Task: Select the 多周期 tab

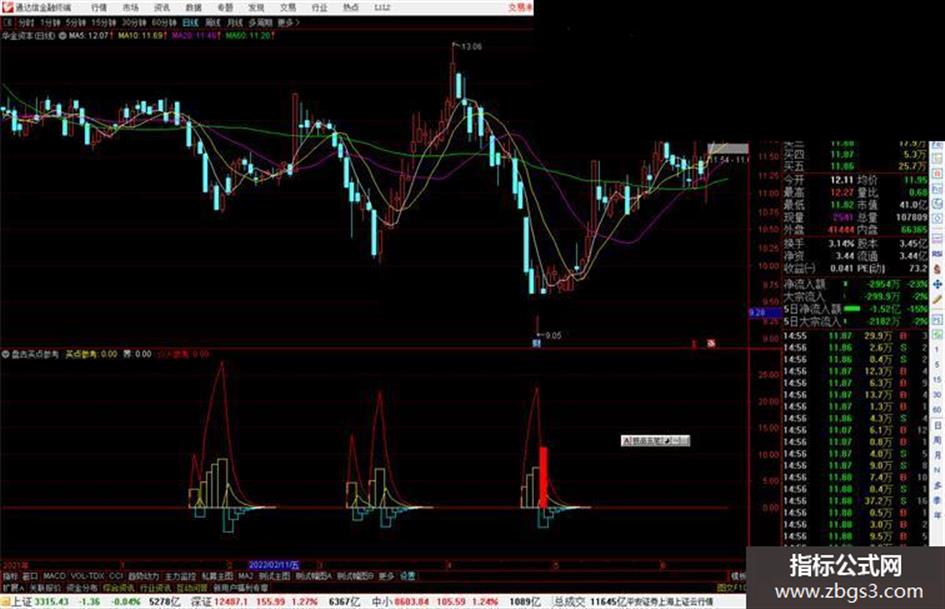Action: 260,22
